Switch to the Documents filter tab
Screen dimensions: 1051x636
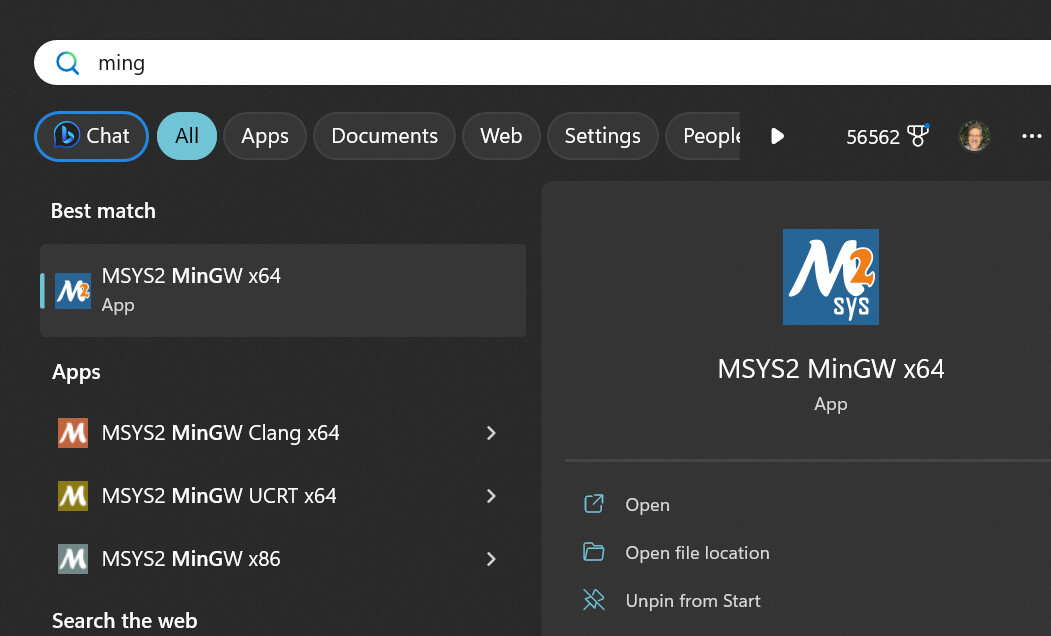pos(384,136)
